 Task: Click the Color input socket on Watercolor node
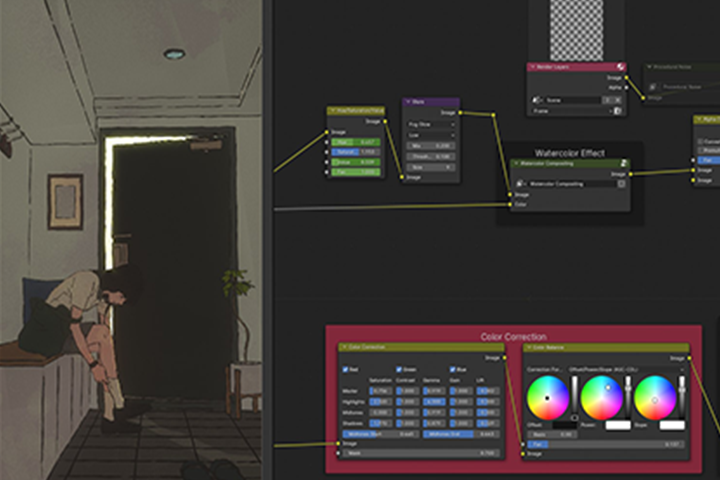510,204
